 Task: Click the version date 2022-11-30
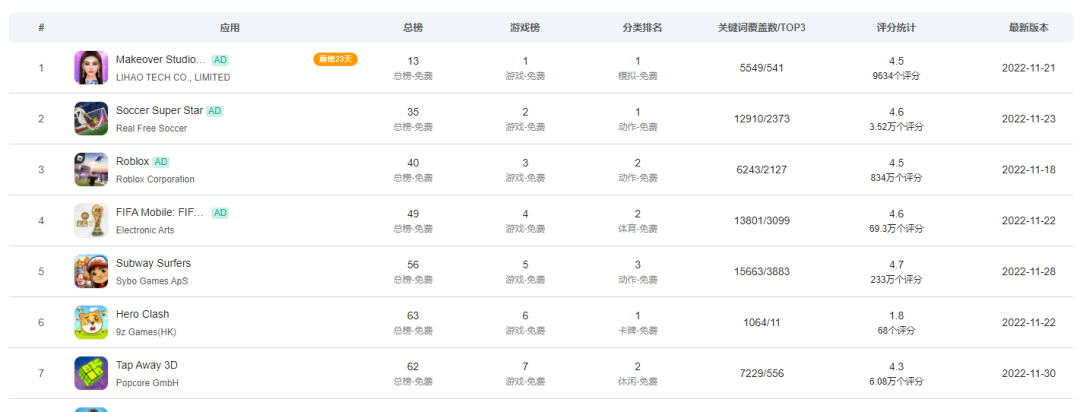[x=1028, y=374]
